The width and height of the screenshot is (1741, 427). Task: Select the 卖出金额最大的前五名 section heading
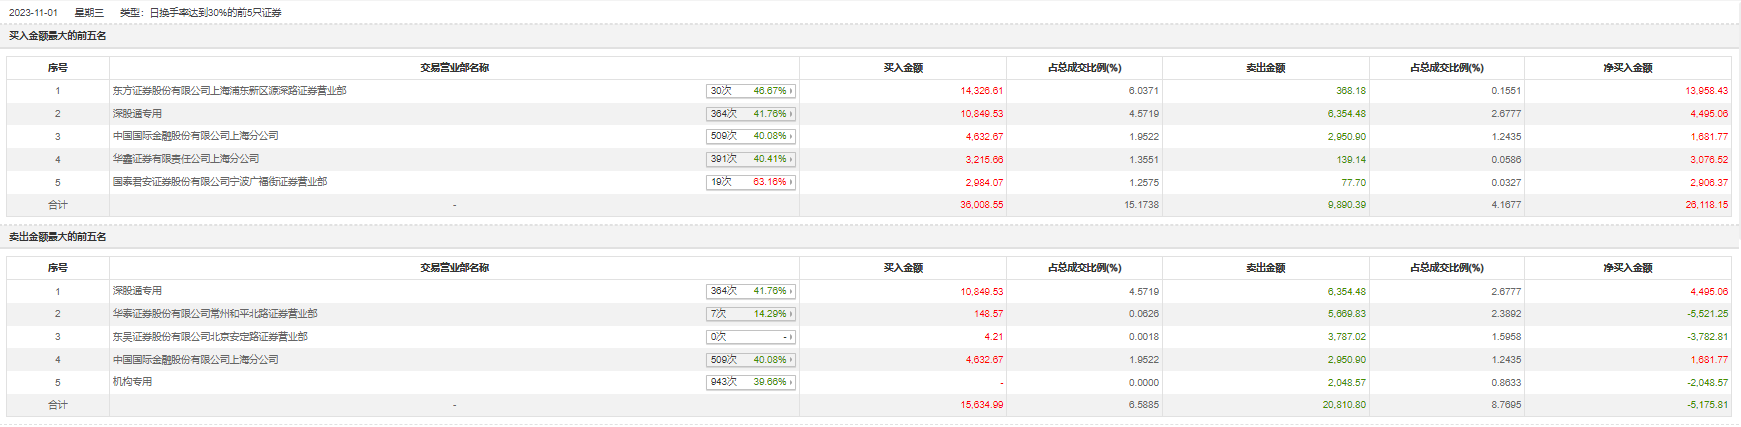(x=58, y=237)
